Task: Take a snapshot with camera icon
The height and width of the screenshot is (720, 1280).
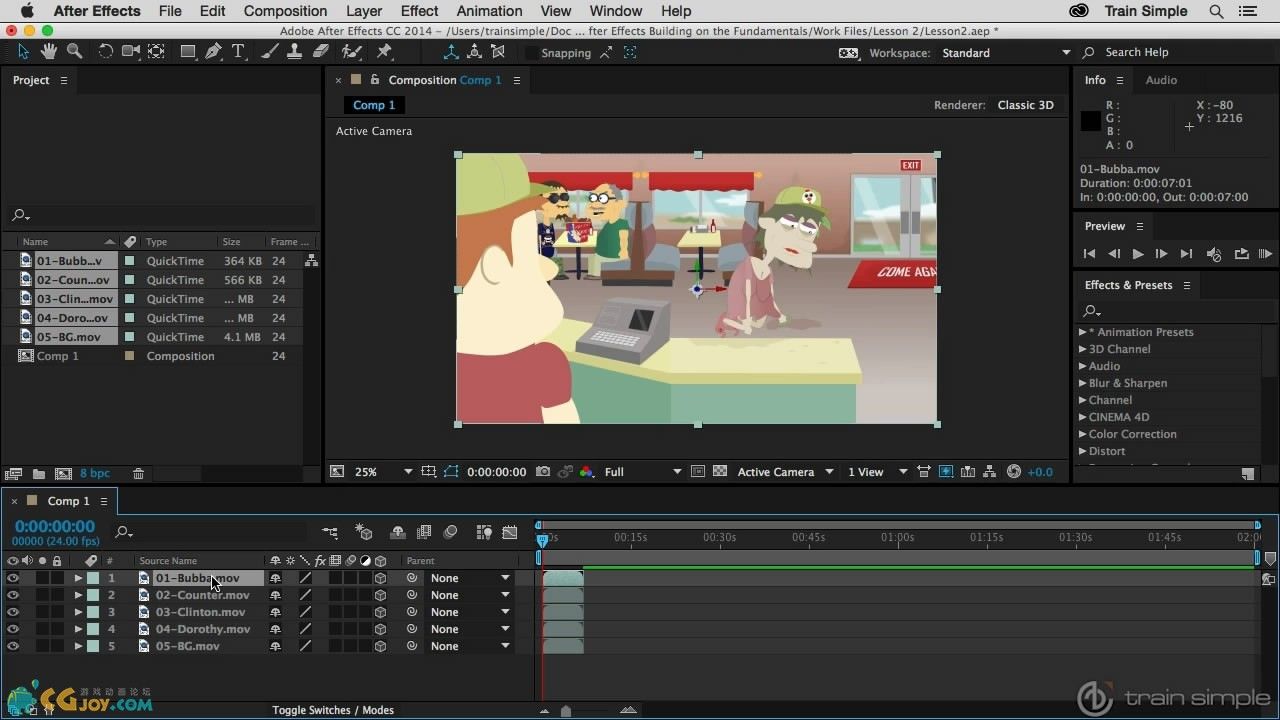Action: pos(543,472)
